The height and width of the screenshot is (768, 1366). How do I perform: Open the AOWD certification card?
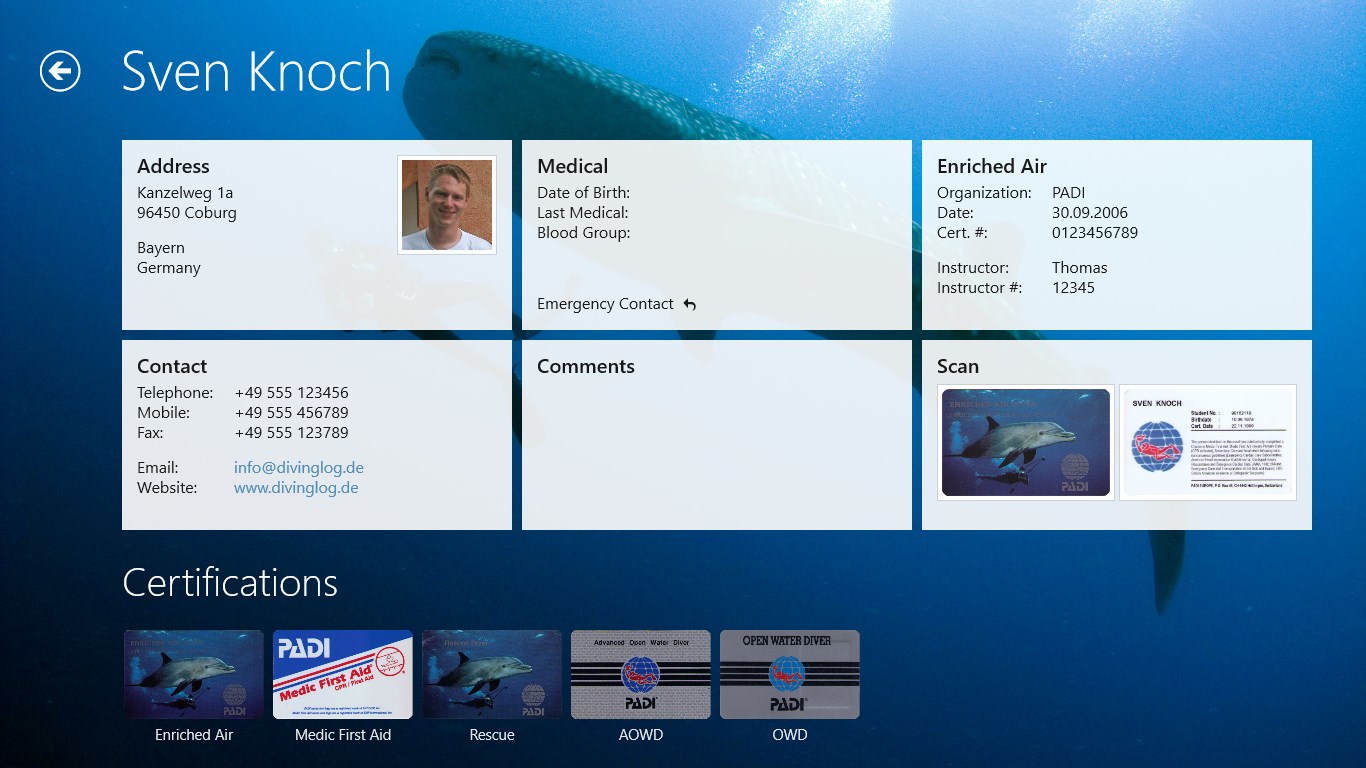[640, 673]
